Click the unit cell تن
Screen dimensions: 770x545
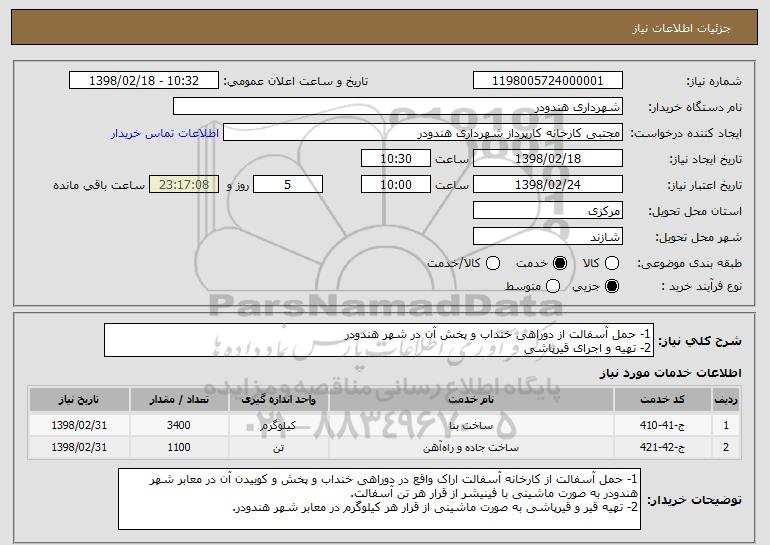pos(278,448)
